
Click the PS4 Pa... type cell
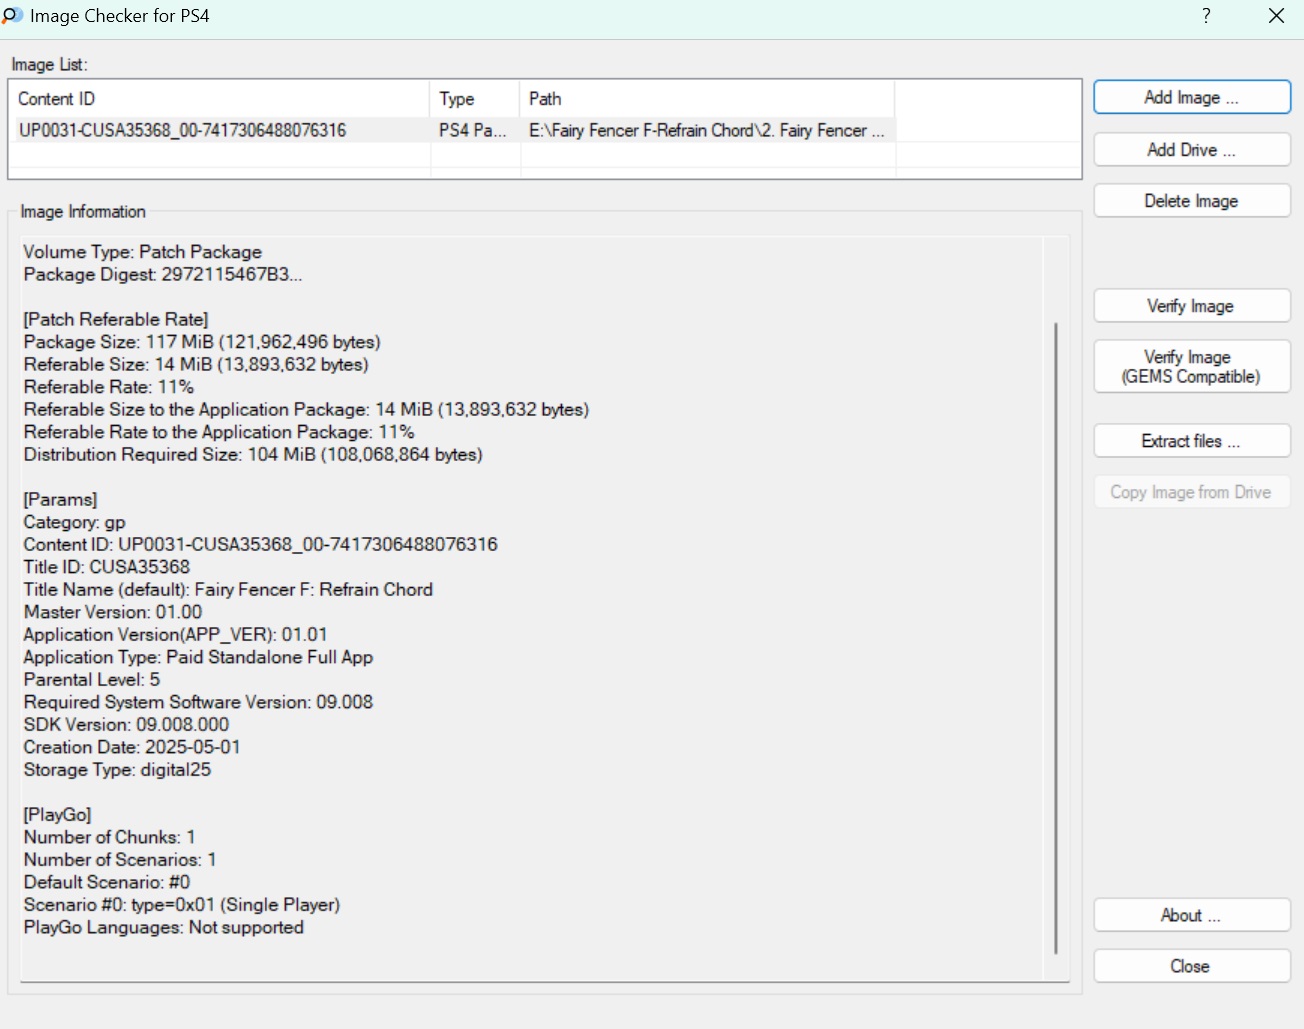[x=473, y=131]
